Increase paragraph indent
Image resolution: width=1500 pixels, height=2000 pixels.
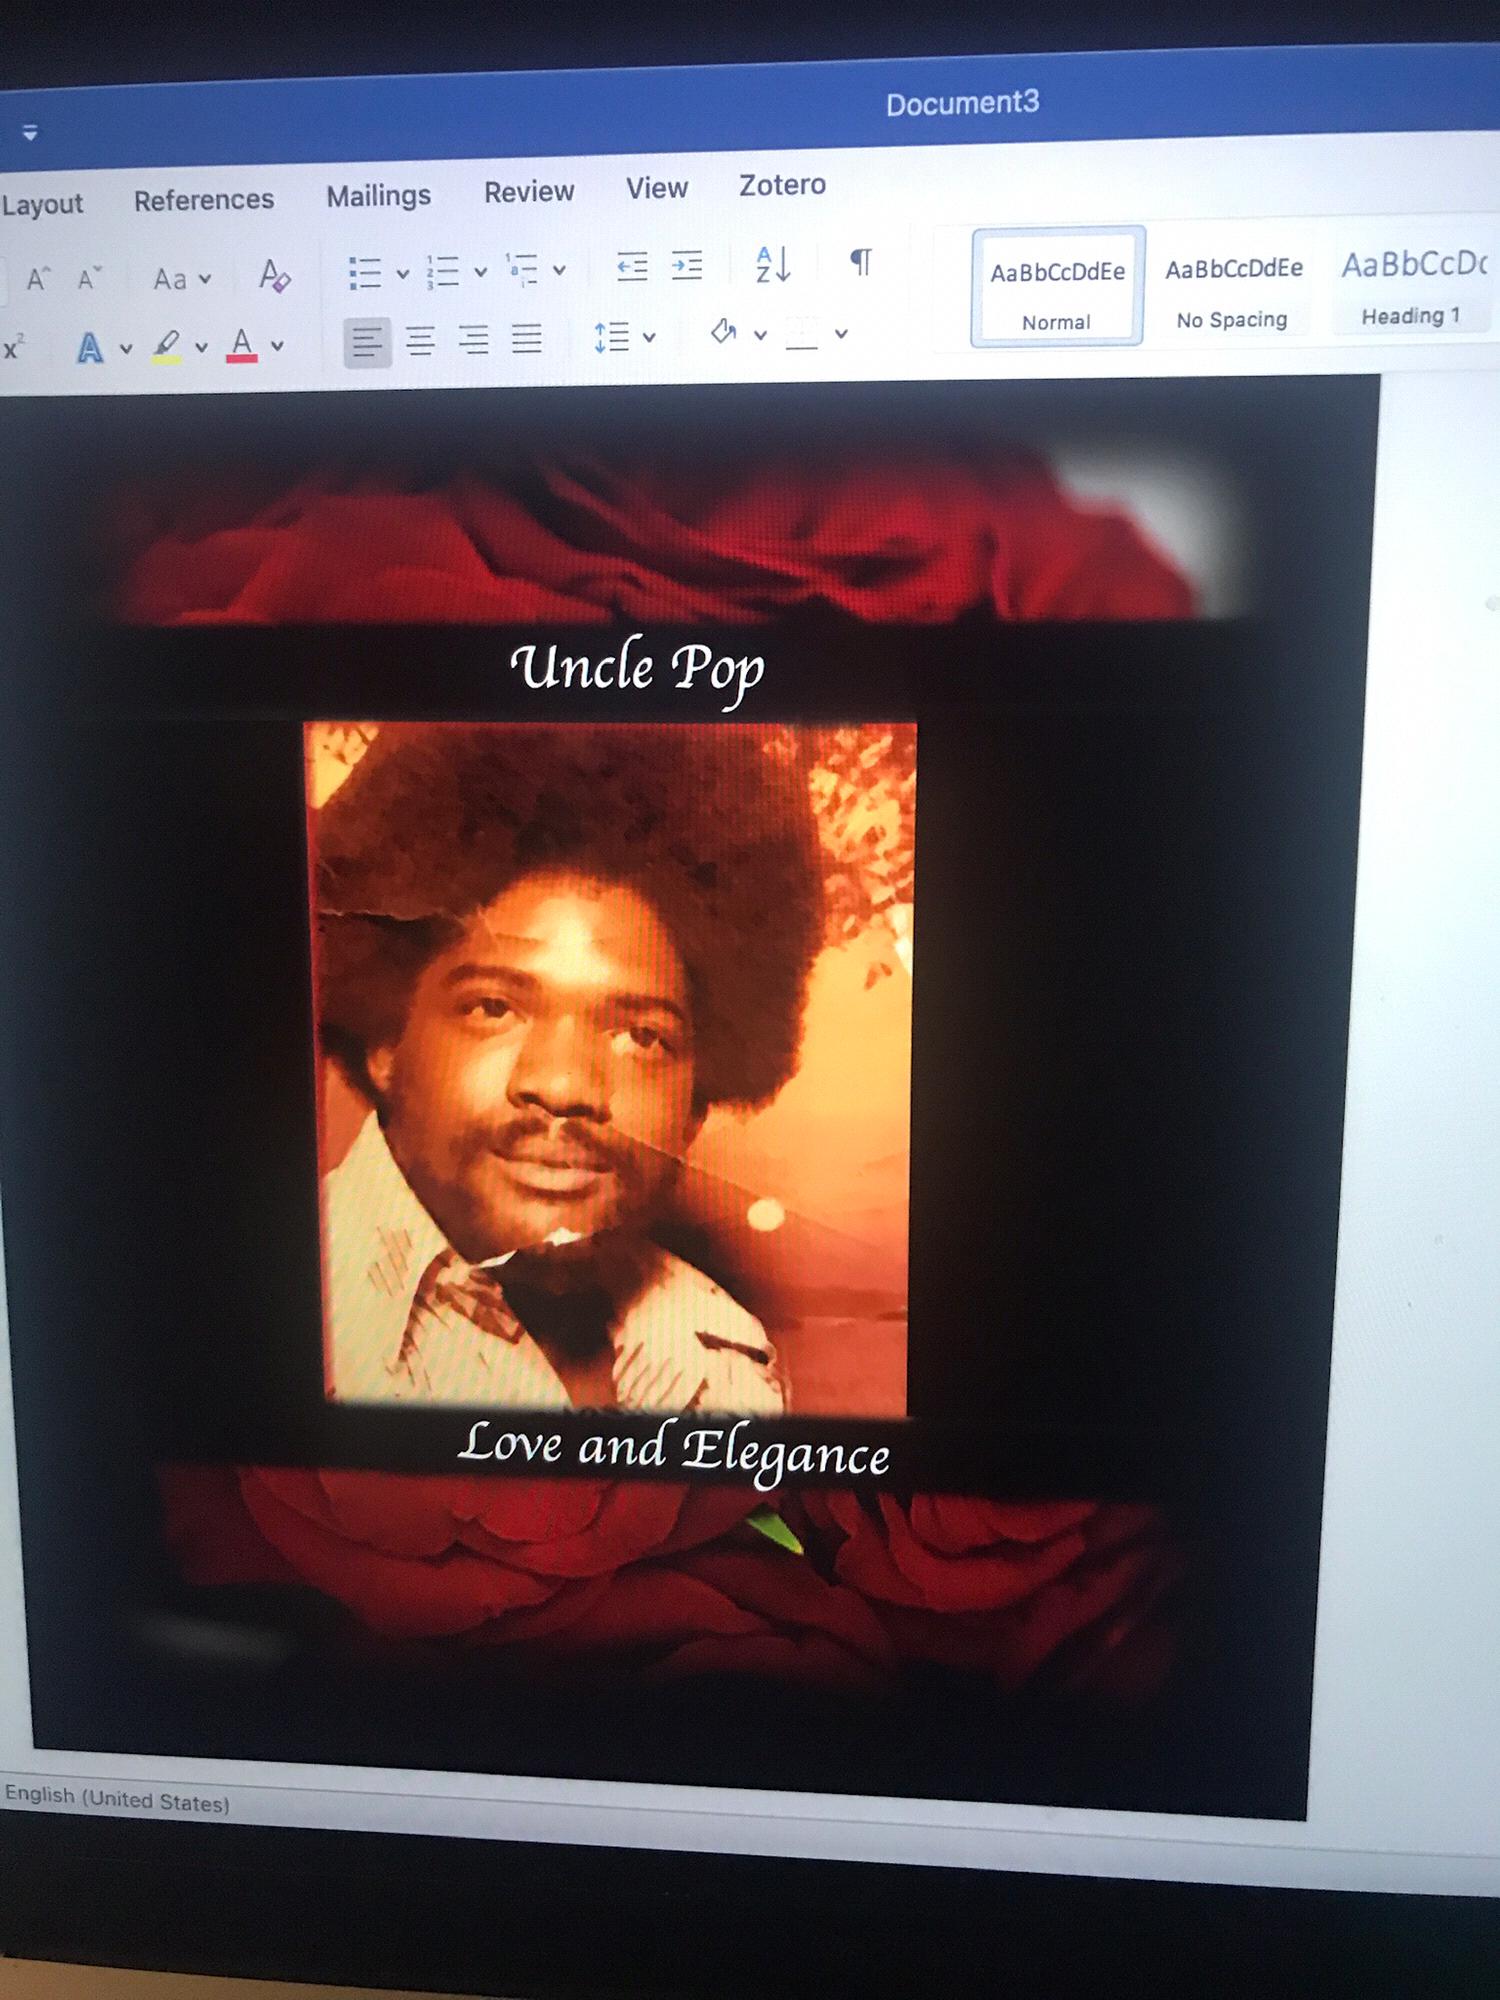pyautogui.click(x=686, y=265)
